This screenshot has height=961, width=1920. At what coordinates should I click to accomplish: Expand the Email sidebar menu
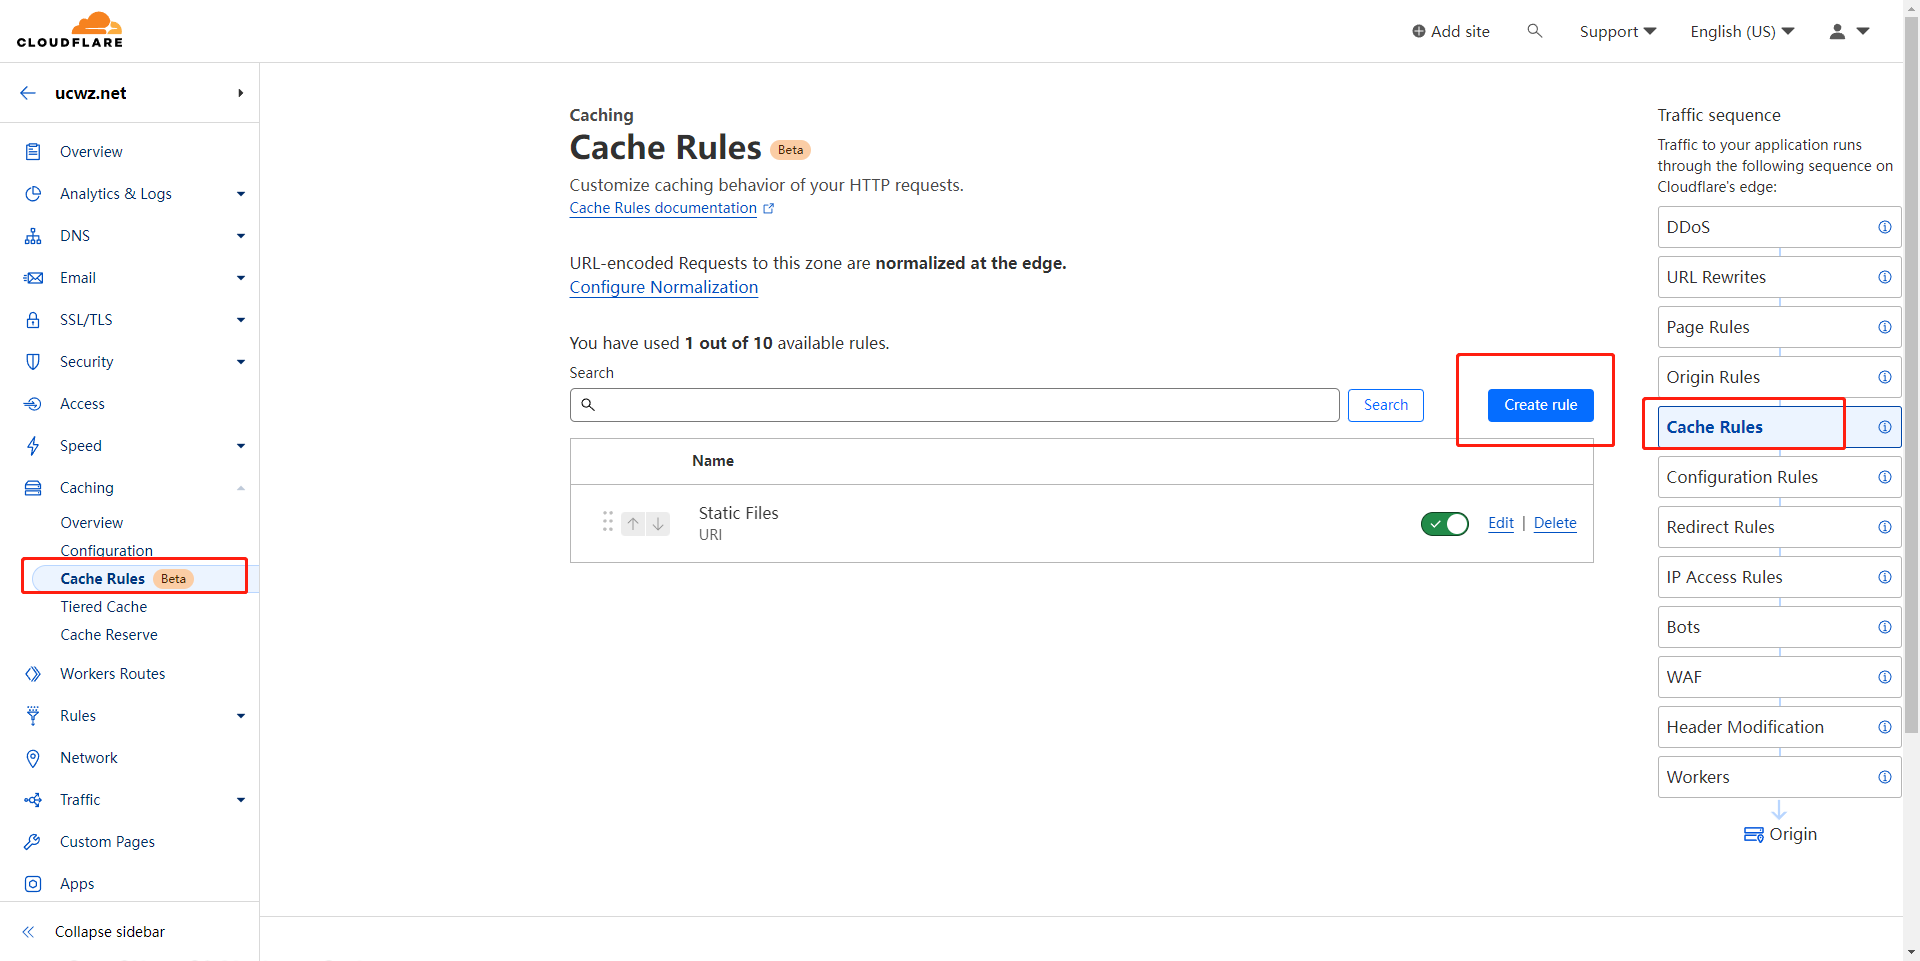[241, 278]
